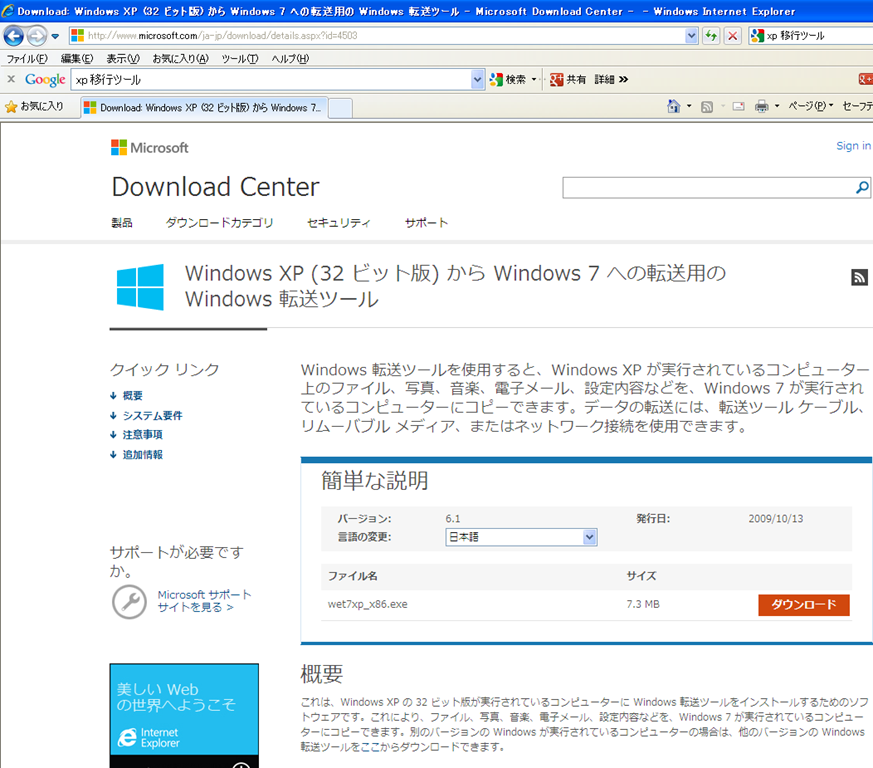The height and width of the screenshot is (768, 873).
Task: Click the ここ link in the overview text
Action: coord(370,746)
